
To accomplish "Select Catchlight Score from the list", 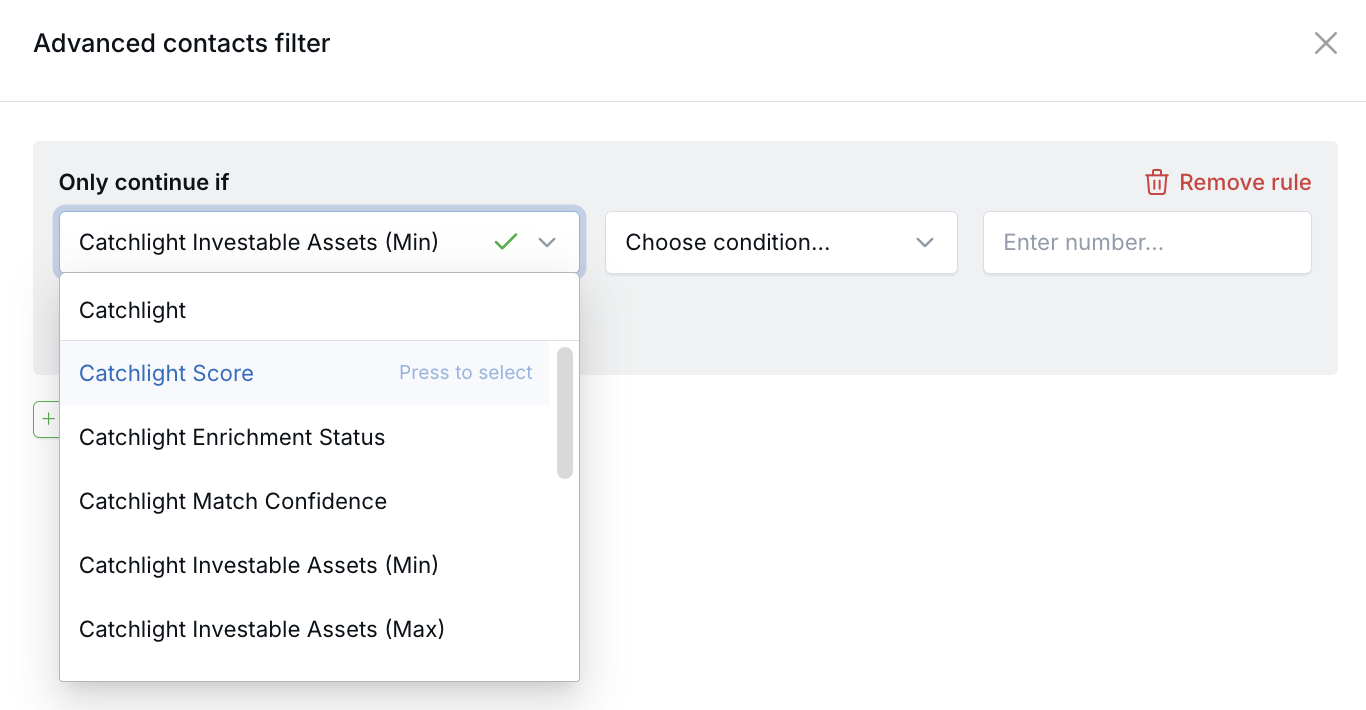I will (166, 373).
